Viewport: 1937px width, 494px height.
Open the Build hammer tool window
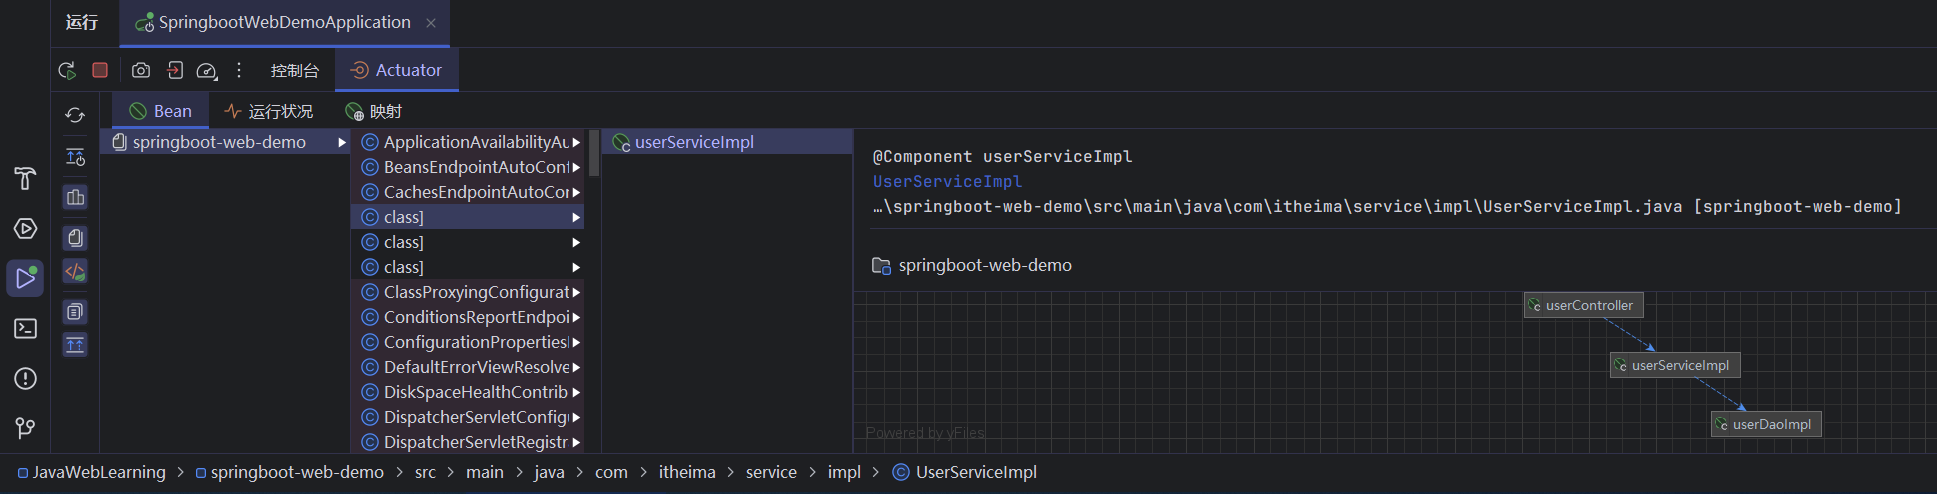coord(25,178)
